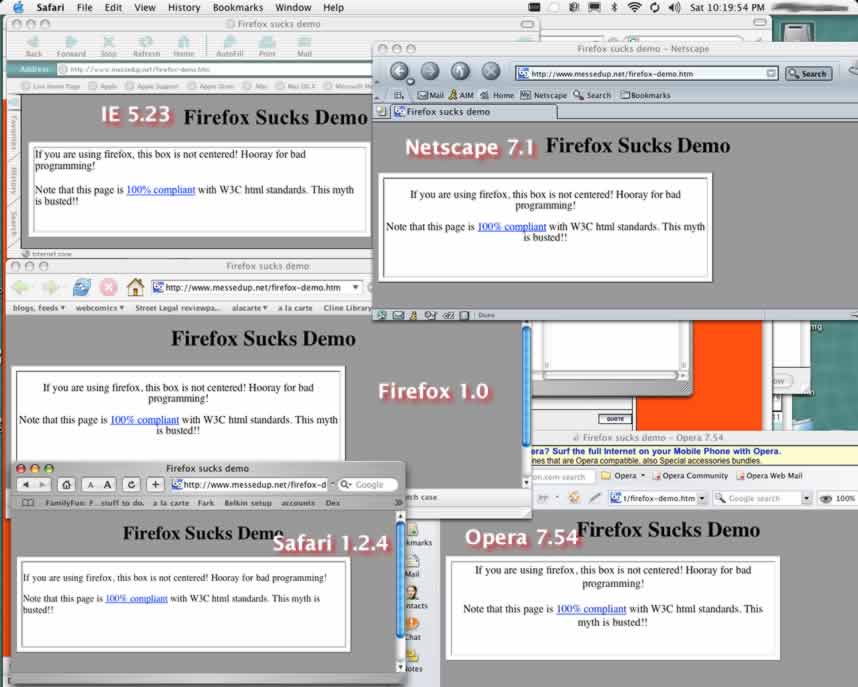Click Search in Netscape personal toolbar
Viewport: 858px width, 687px height.
tap(592, 95)
